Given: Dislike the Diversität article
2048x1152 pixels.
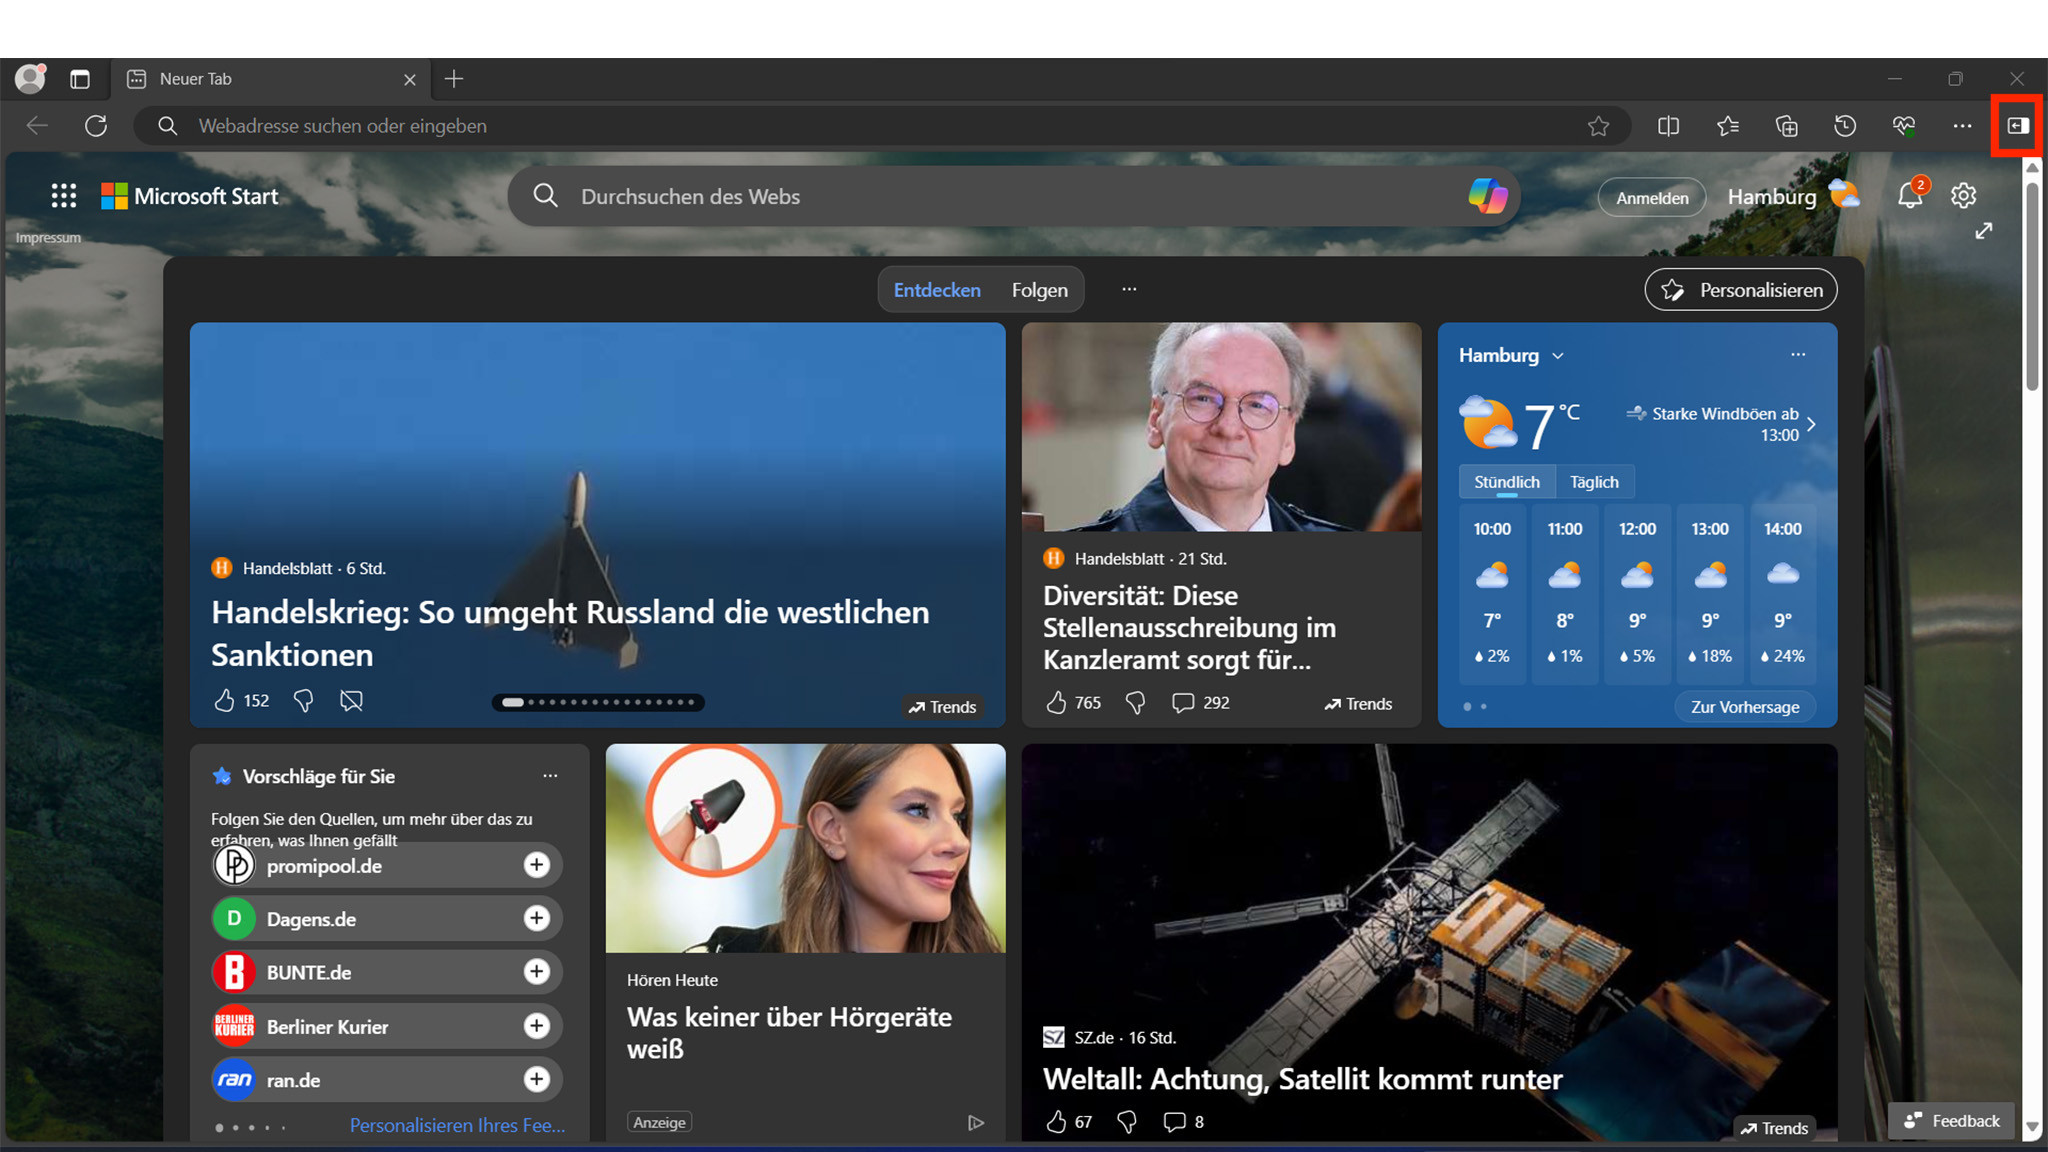Looking at the screenshot, I should coord(1135,703).
